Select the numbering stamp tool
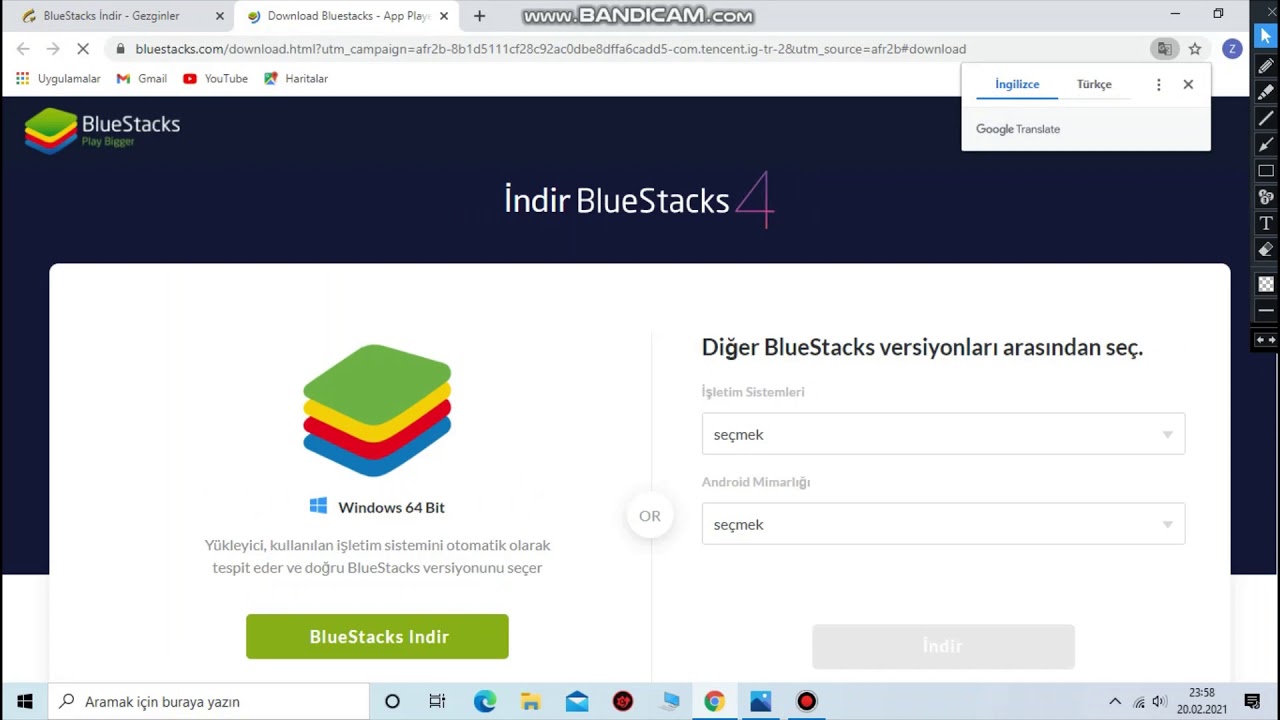Viewport: 1280px width, 720px height. pos(1266,196)
